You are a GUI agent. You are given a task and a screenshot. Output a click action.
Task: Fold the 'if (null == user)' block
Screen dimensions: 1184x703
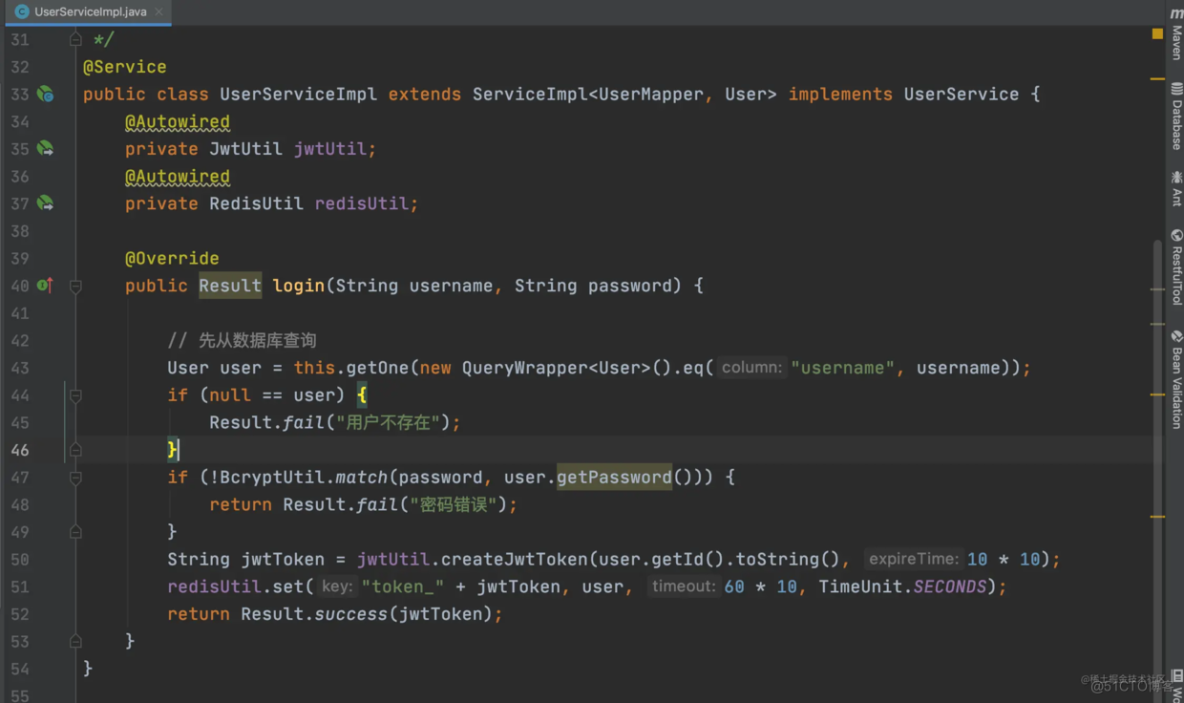pyautogui.click(x=75, y=396)
